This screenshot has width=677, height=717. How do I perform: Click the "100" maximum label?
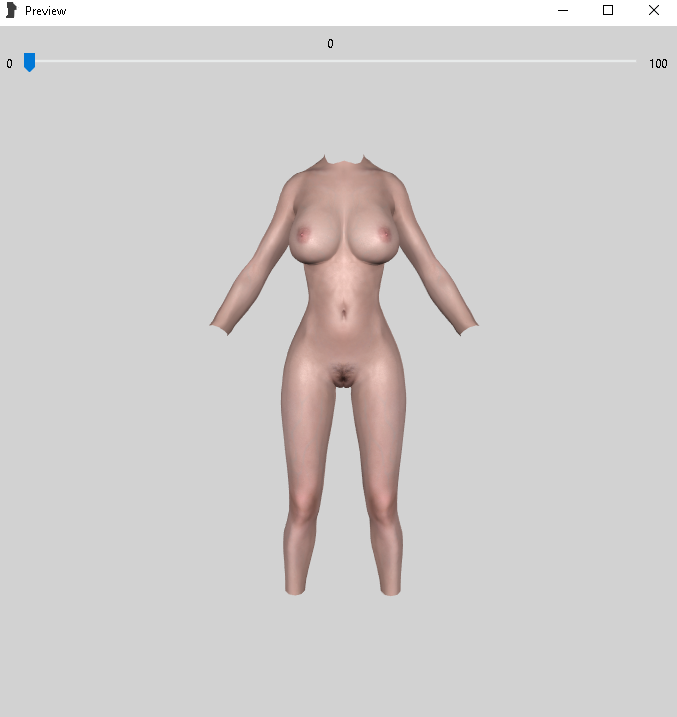(658, 64)
